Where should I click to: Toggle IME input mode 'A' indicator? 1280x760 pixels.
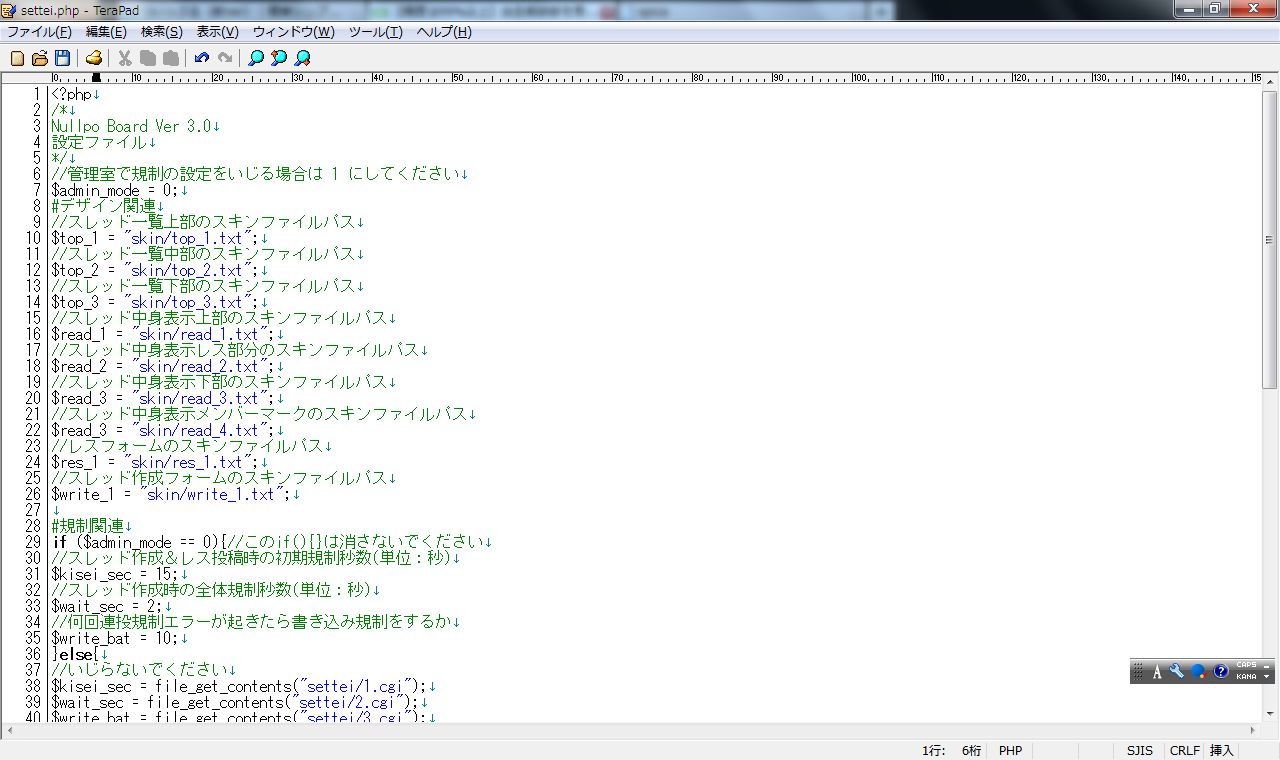tap(1157, 671)
